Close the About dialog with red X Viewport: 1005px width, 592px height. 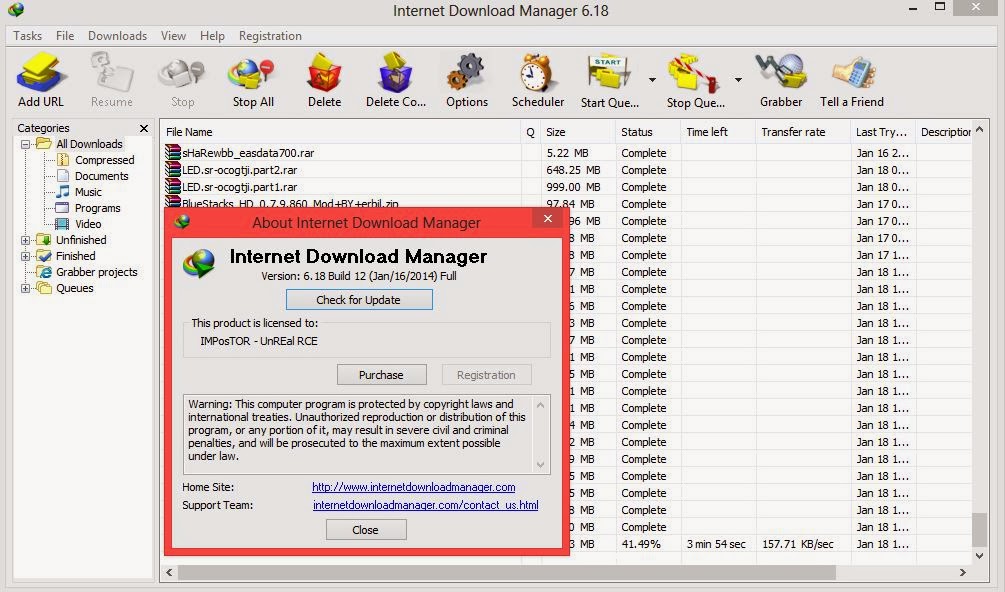pos(547,218)
